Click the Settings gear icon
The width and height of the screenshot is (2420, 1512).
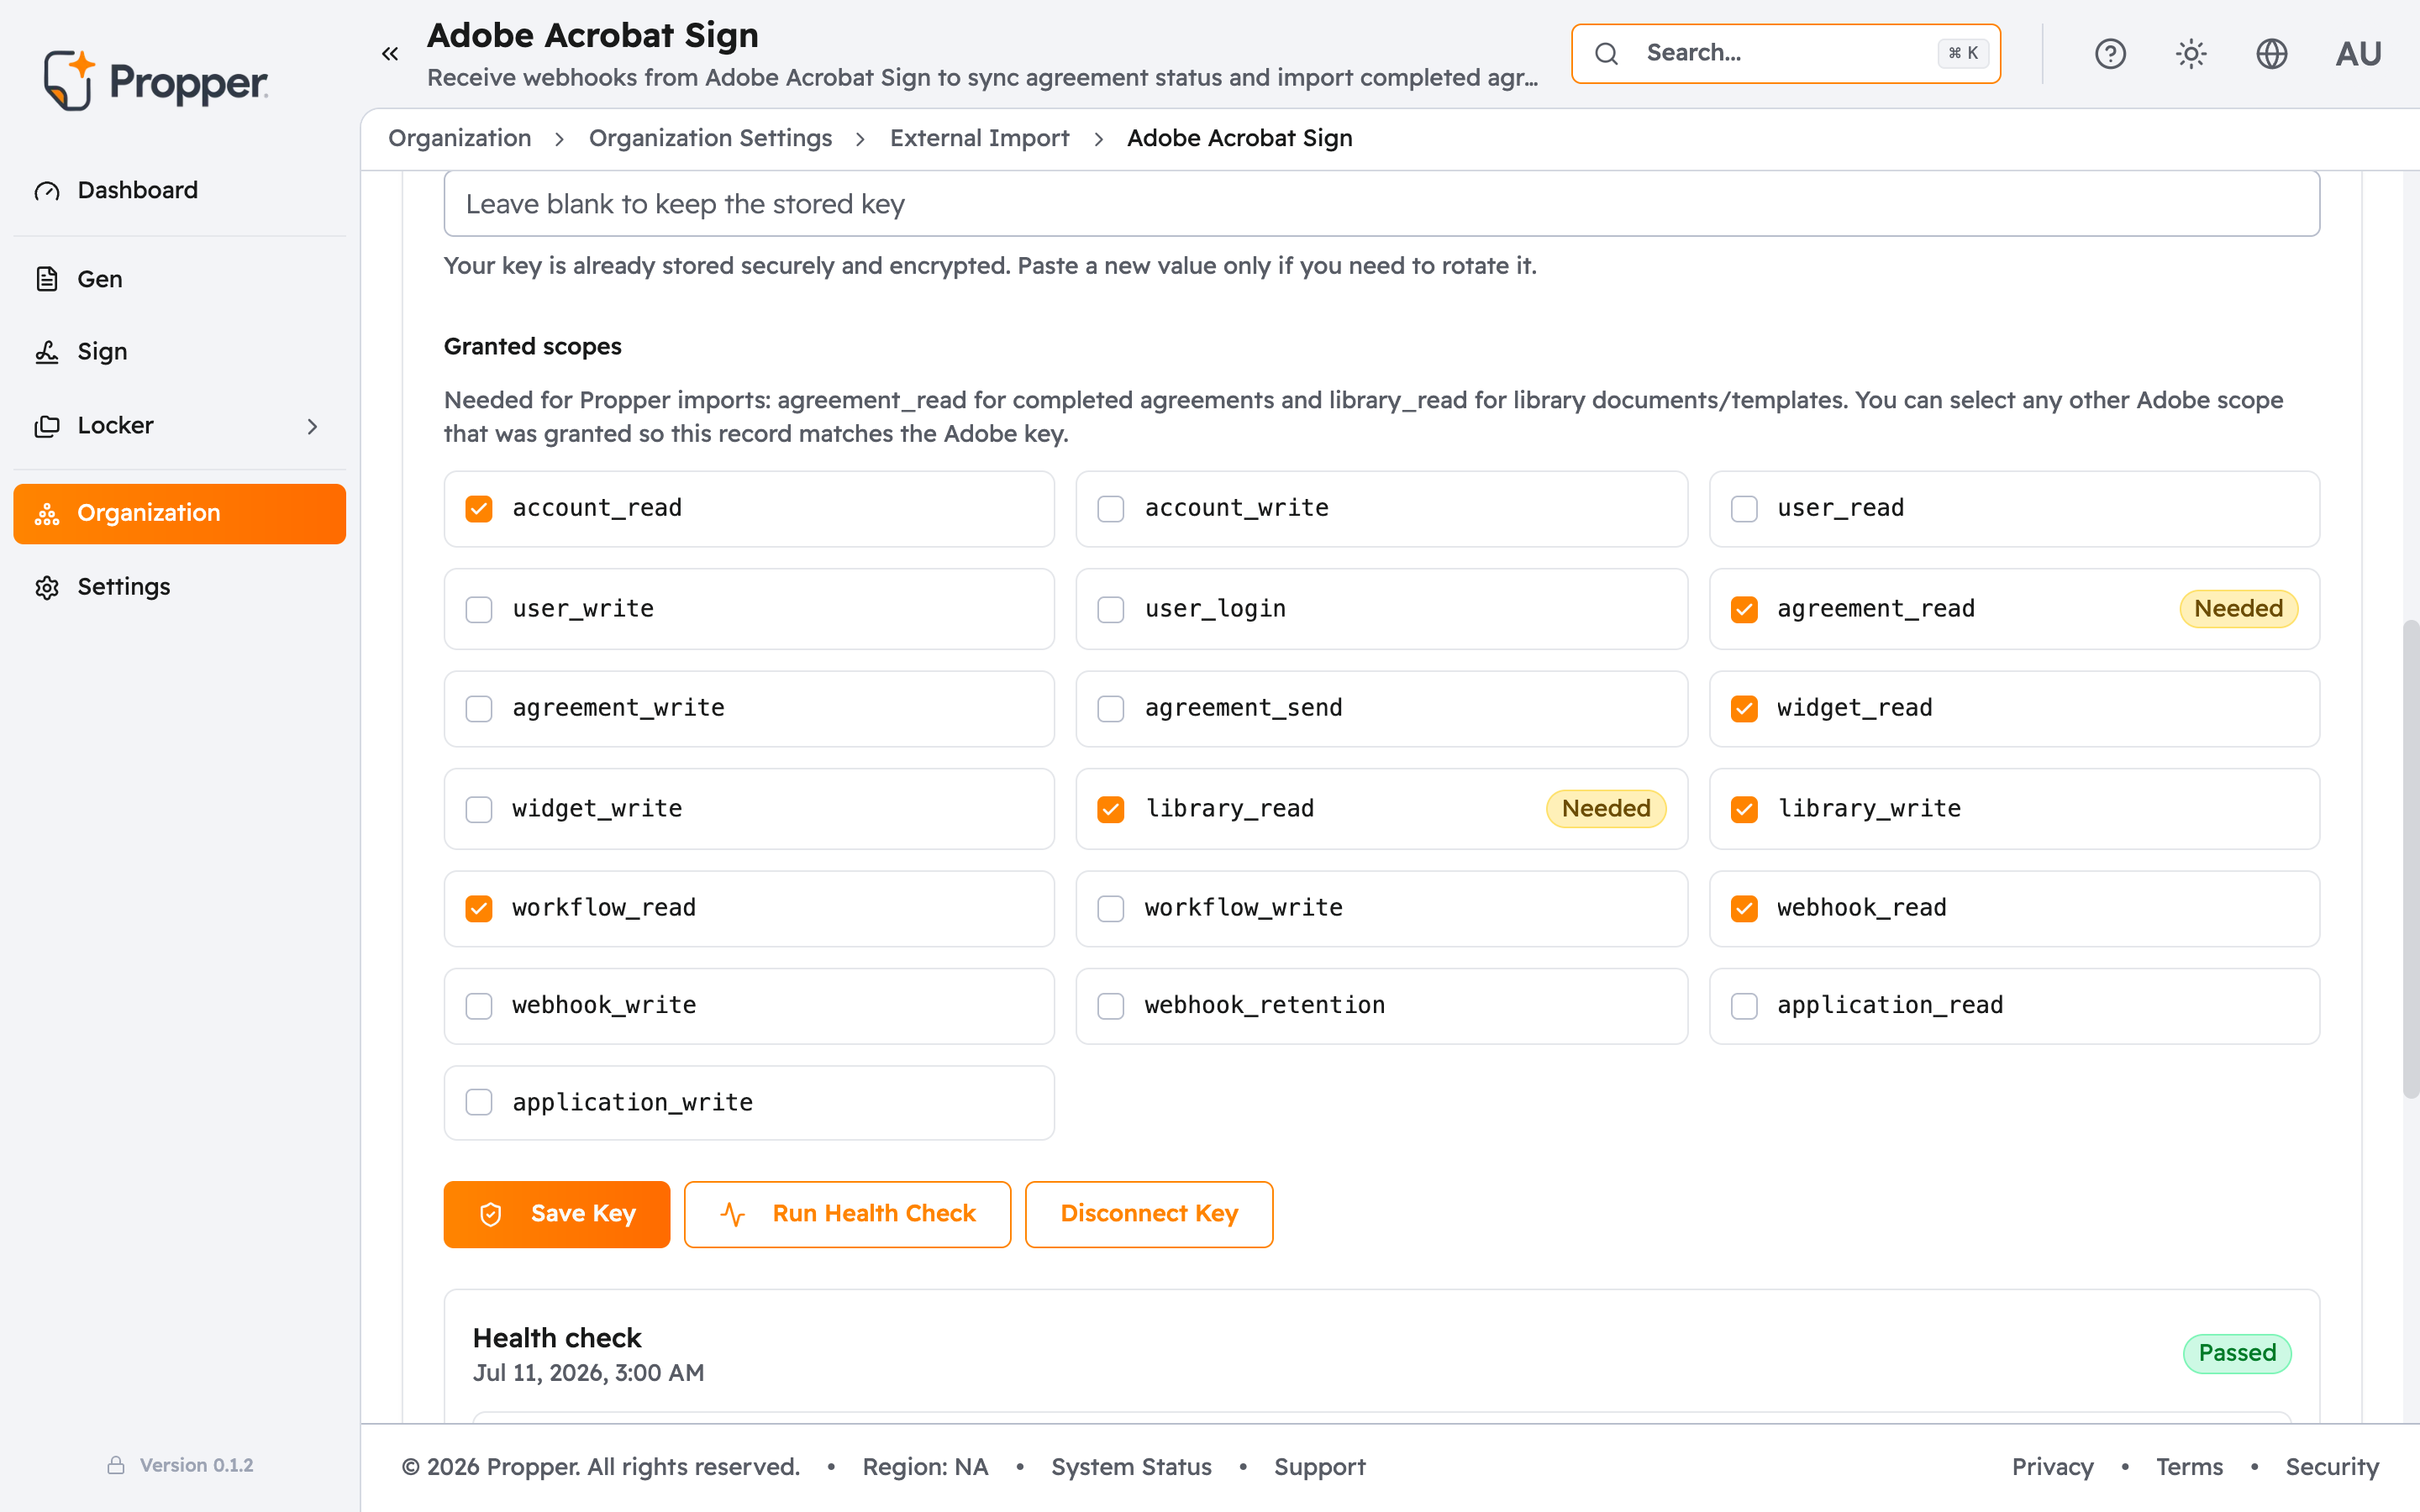(47, 587)
